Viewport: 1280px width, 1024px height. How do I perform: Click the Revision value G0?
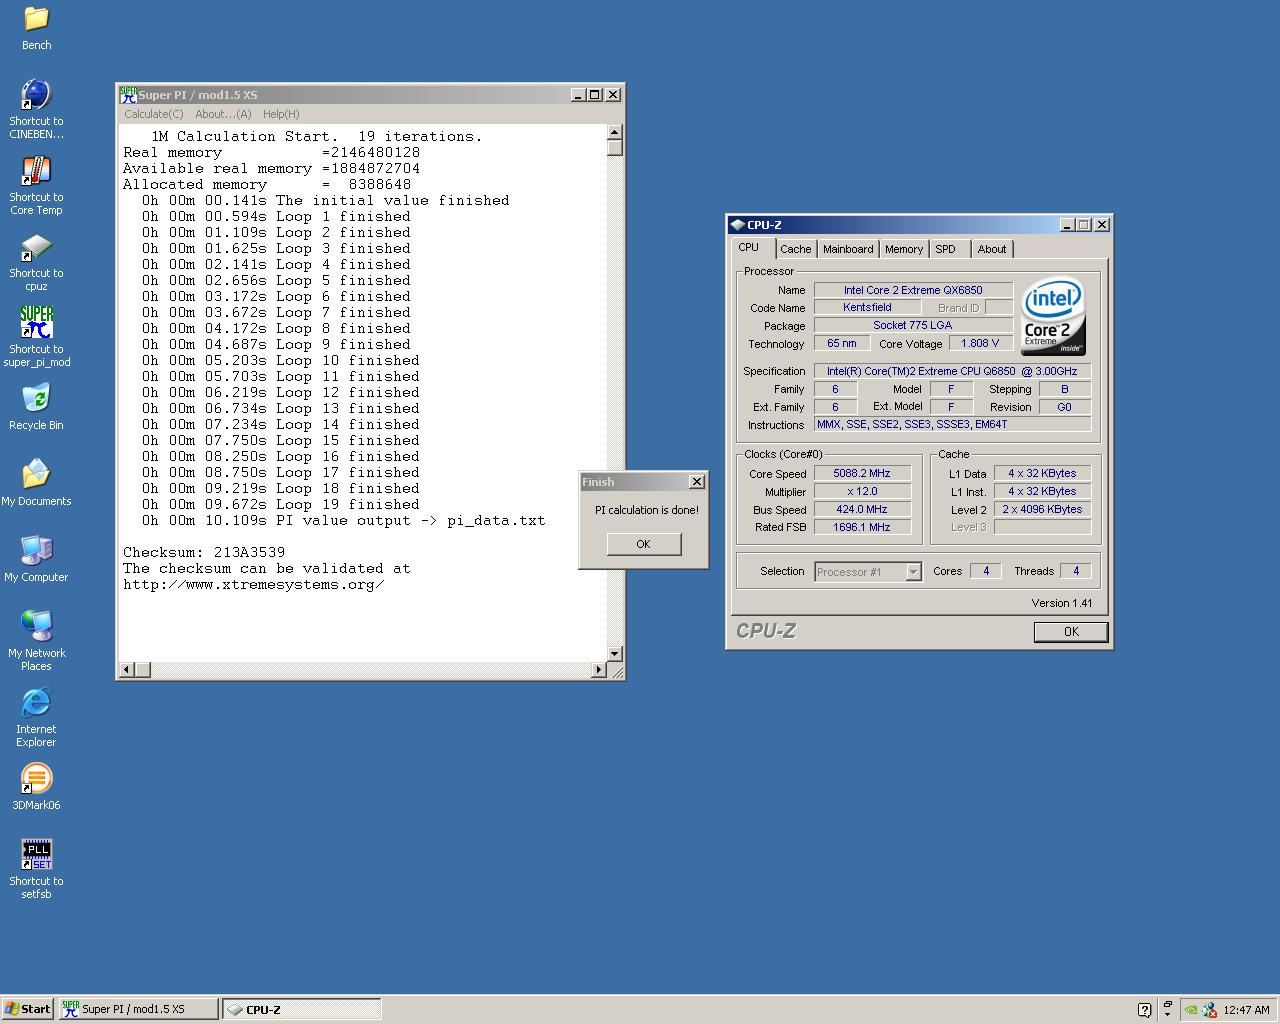pos(1064,407)
